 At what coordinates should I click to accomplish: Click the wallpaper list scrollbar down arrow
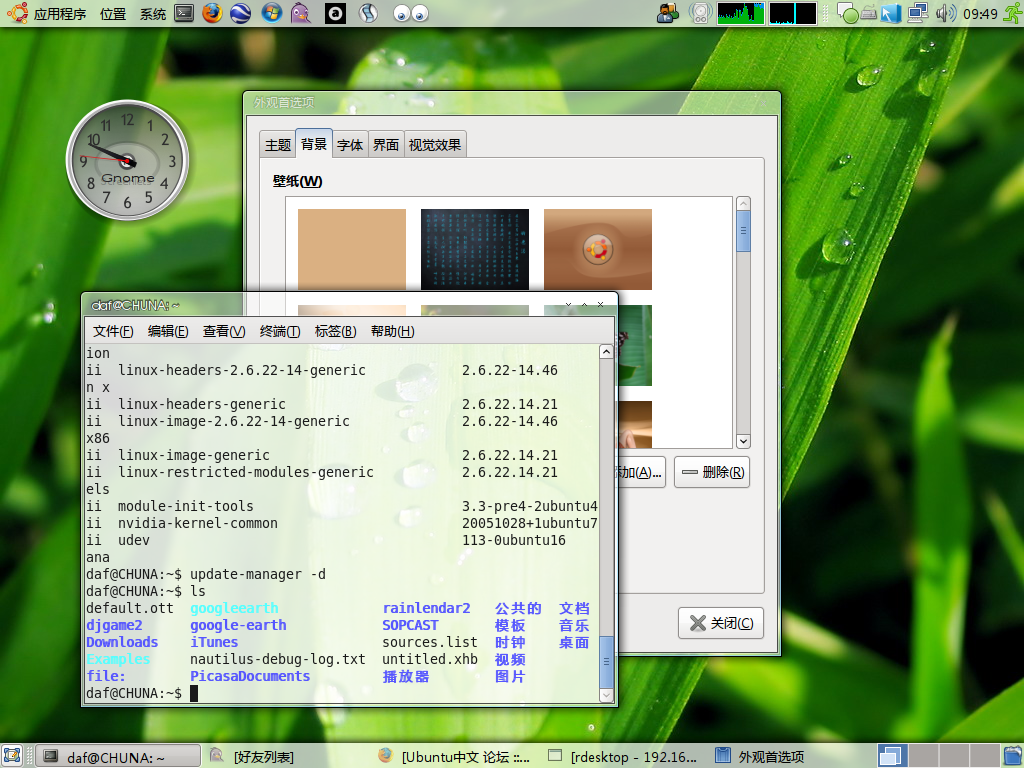point(743,441)
